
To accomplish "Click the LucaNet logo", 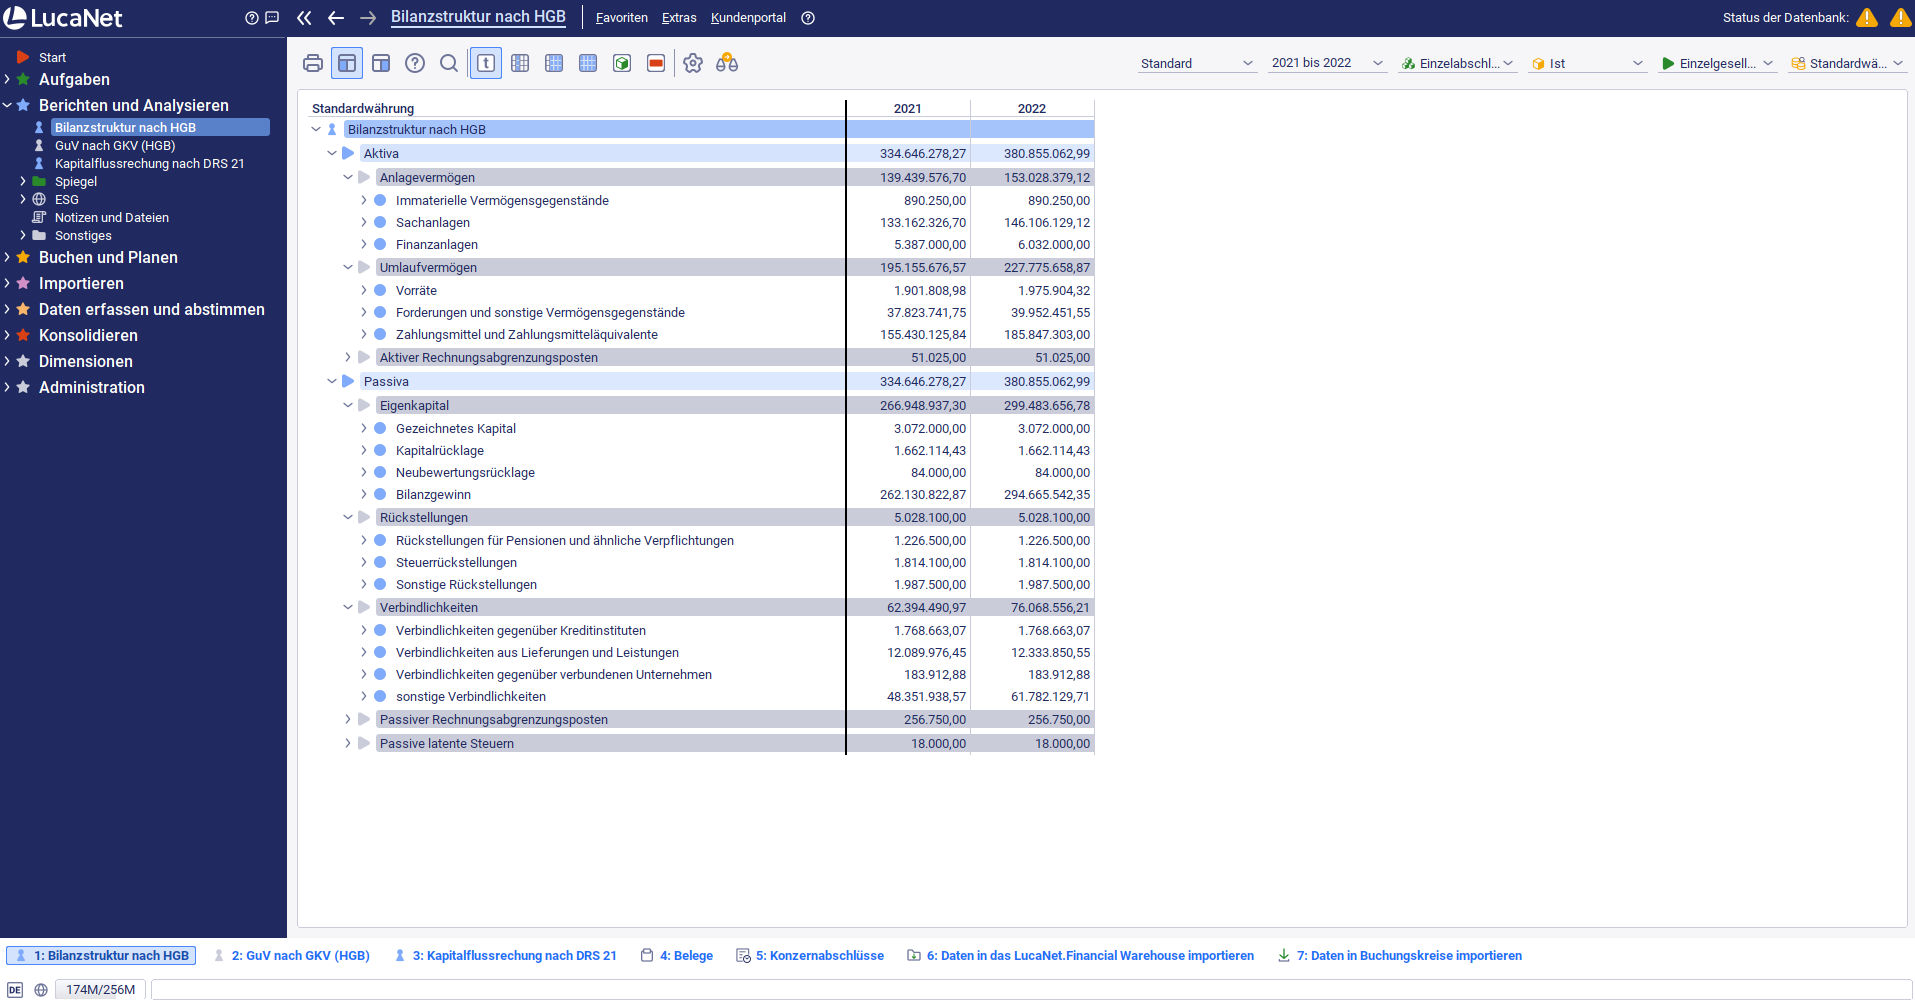I will [x=63, y=18].
